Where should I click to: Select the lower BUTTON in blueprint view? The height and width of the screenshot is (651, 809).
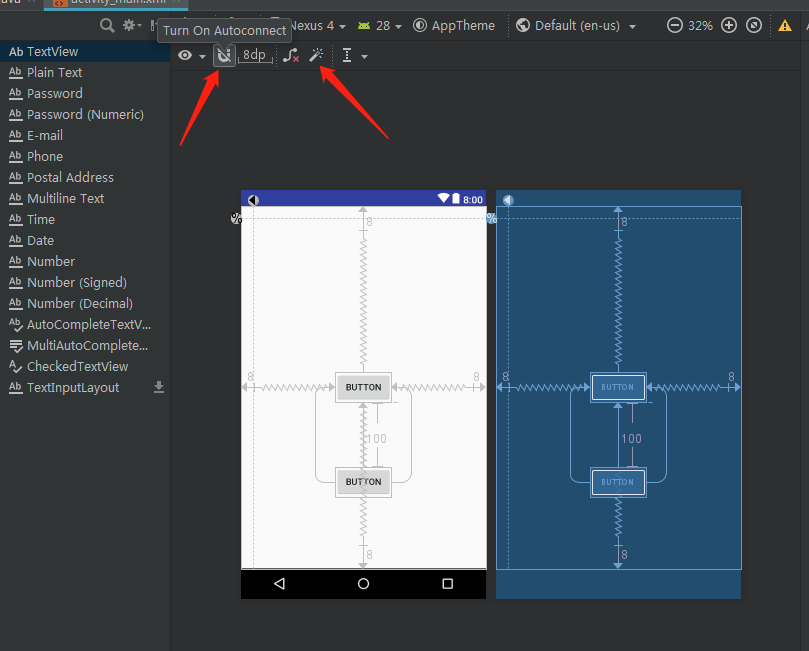pyautogui.click(x=618, y=482)
